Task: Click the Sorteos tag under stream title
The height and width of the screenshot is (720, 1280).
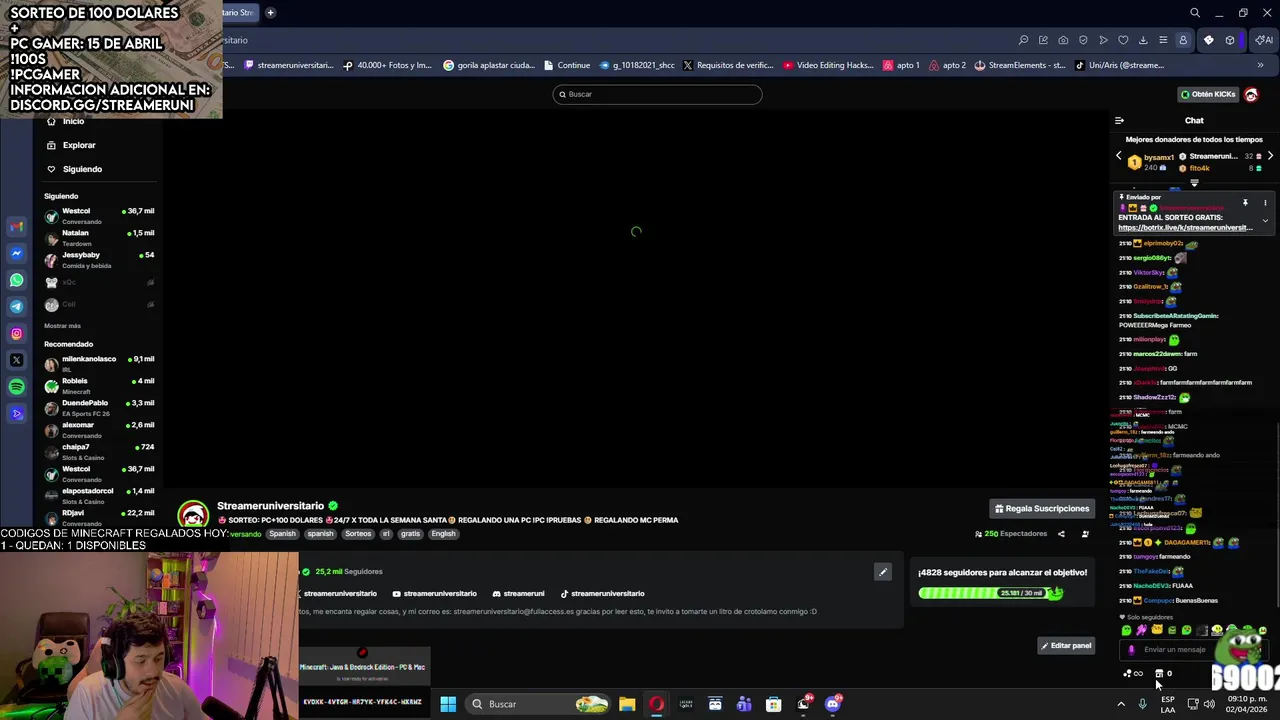Action: [358, 534]
